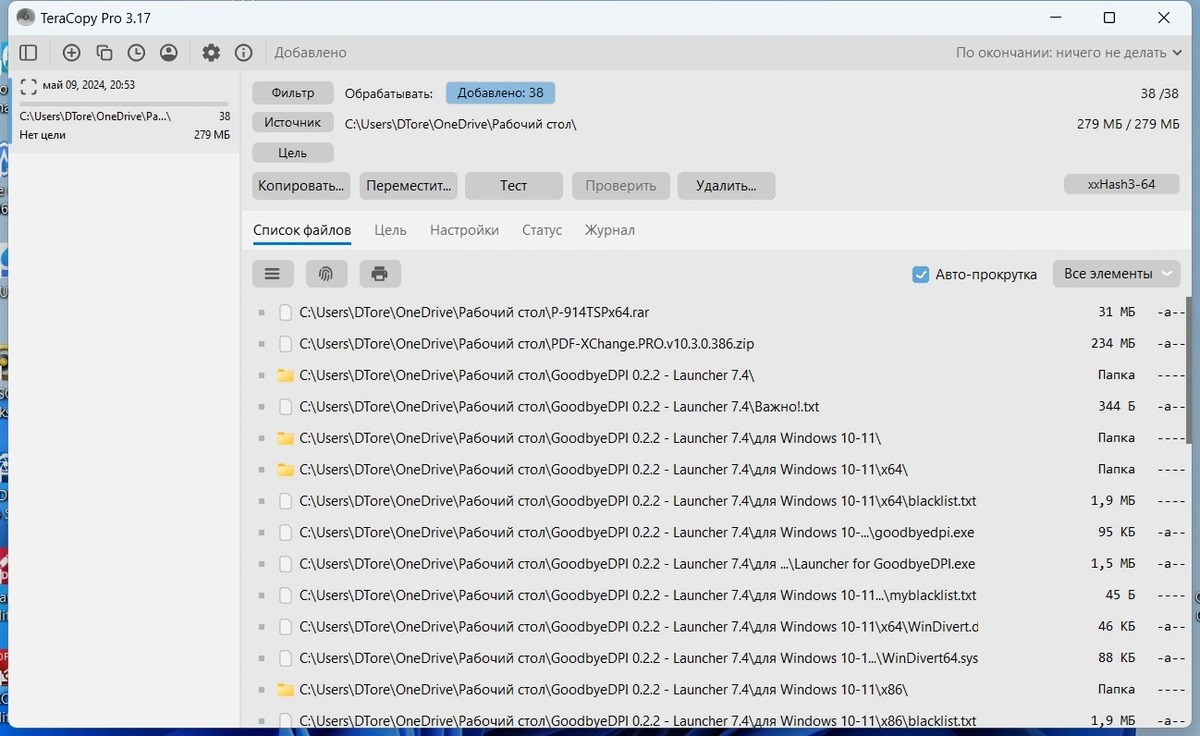The width and height of the screenshot is (1200, 736).
Task: Click the Переместить... button
Action: coord(408,186)
